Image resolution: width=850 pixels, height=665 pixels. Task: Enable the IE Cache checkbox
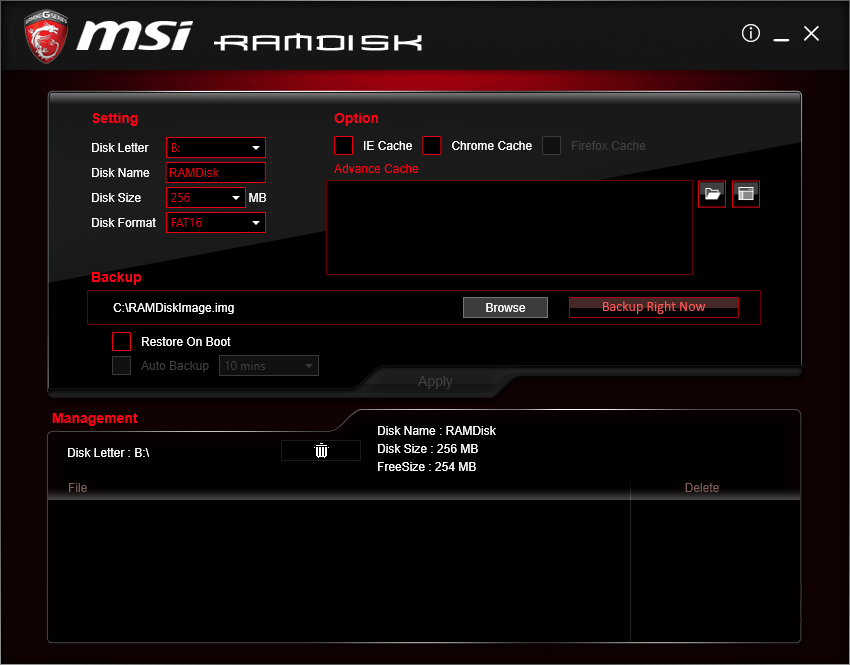click(343, 146)
